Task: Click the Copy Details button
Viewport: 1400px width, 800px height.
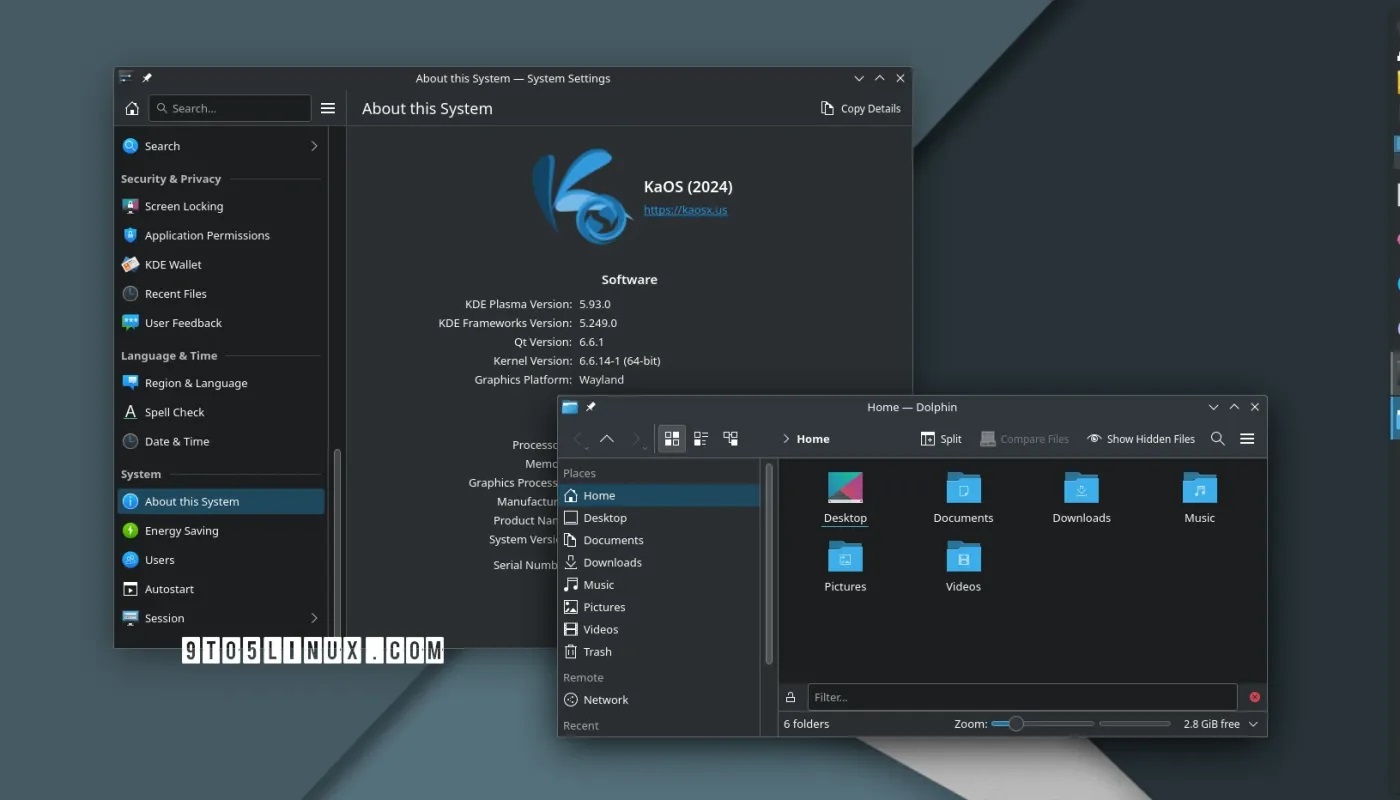Action: pos(861,108)
